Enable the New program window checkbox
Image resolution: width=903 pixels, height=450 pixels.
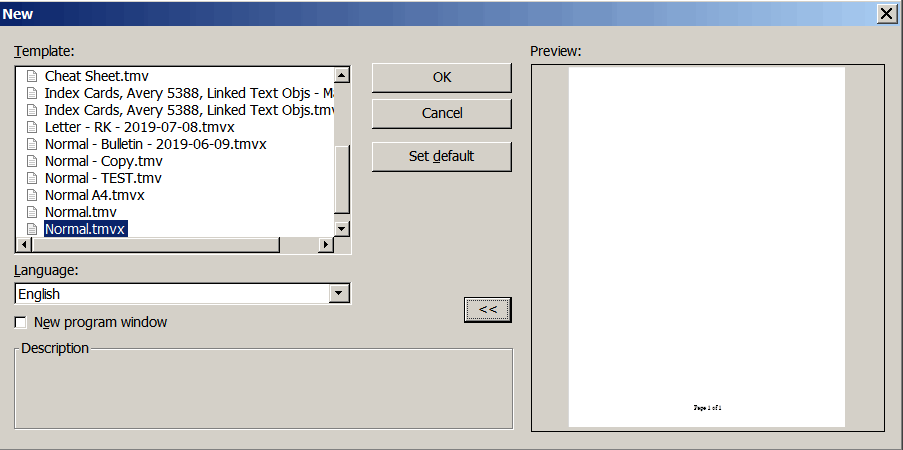[21, 323]
